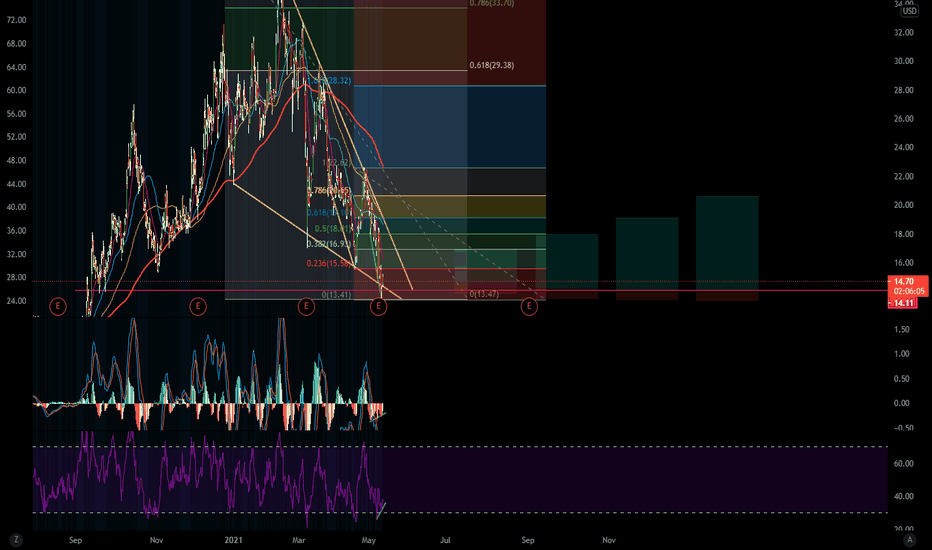Select the 0.618(29.38) Fibonacci level label
The image size is (932, 550).
pos(492,65)
